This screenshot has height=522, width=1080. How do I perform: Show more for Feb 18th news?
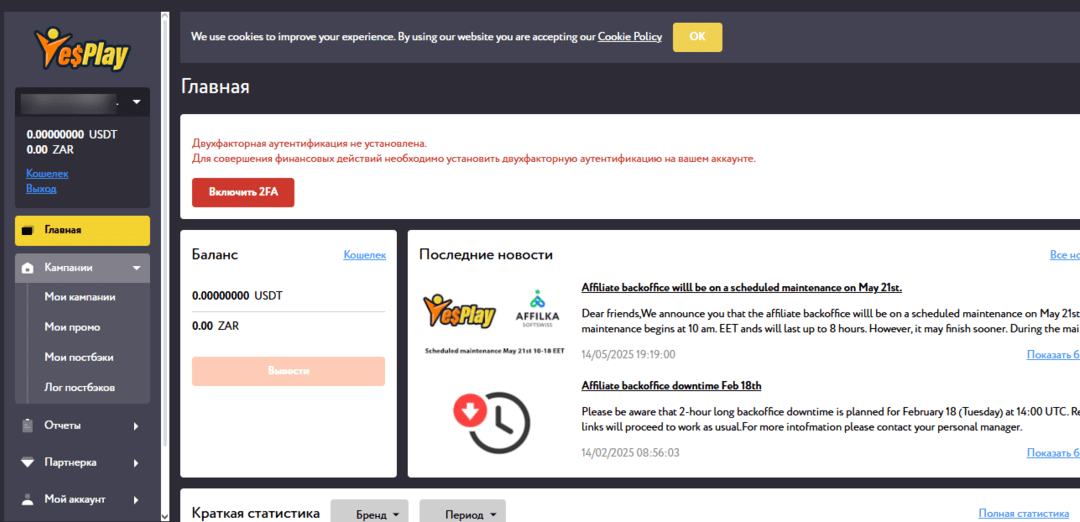click(1053, 452)
